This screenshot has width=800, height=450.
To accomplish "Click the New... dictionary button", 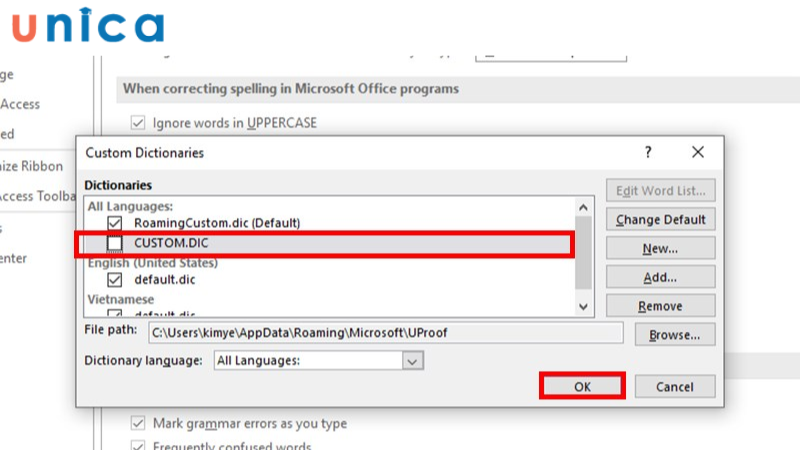I will (x=660, y=248).
